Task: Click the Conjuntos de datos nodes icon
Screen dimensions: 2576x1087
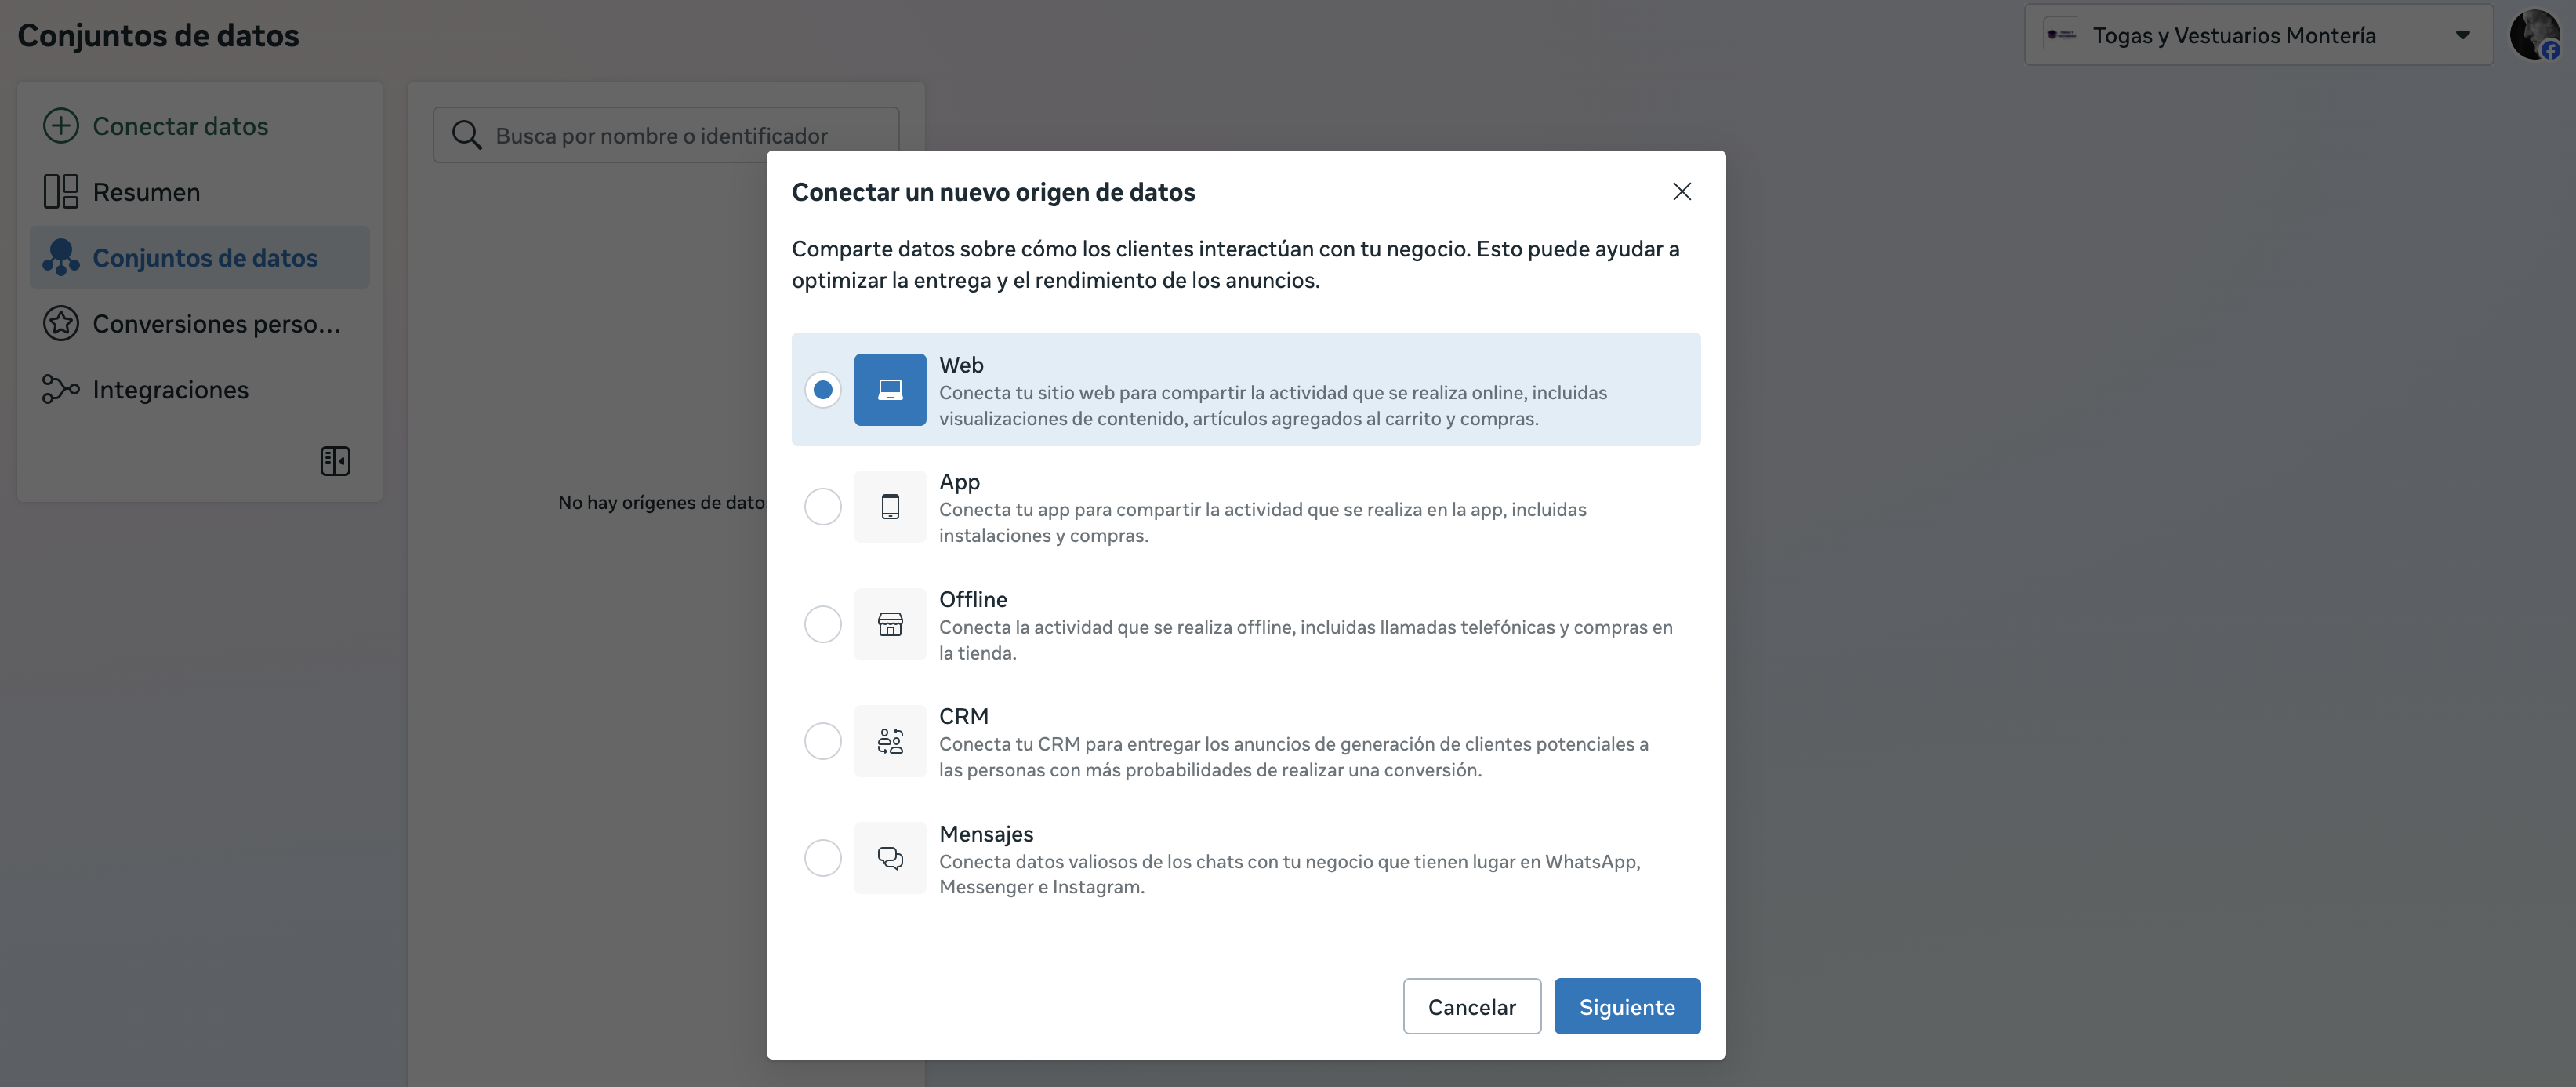Action: tap(61, 258)
